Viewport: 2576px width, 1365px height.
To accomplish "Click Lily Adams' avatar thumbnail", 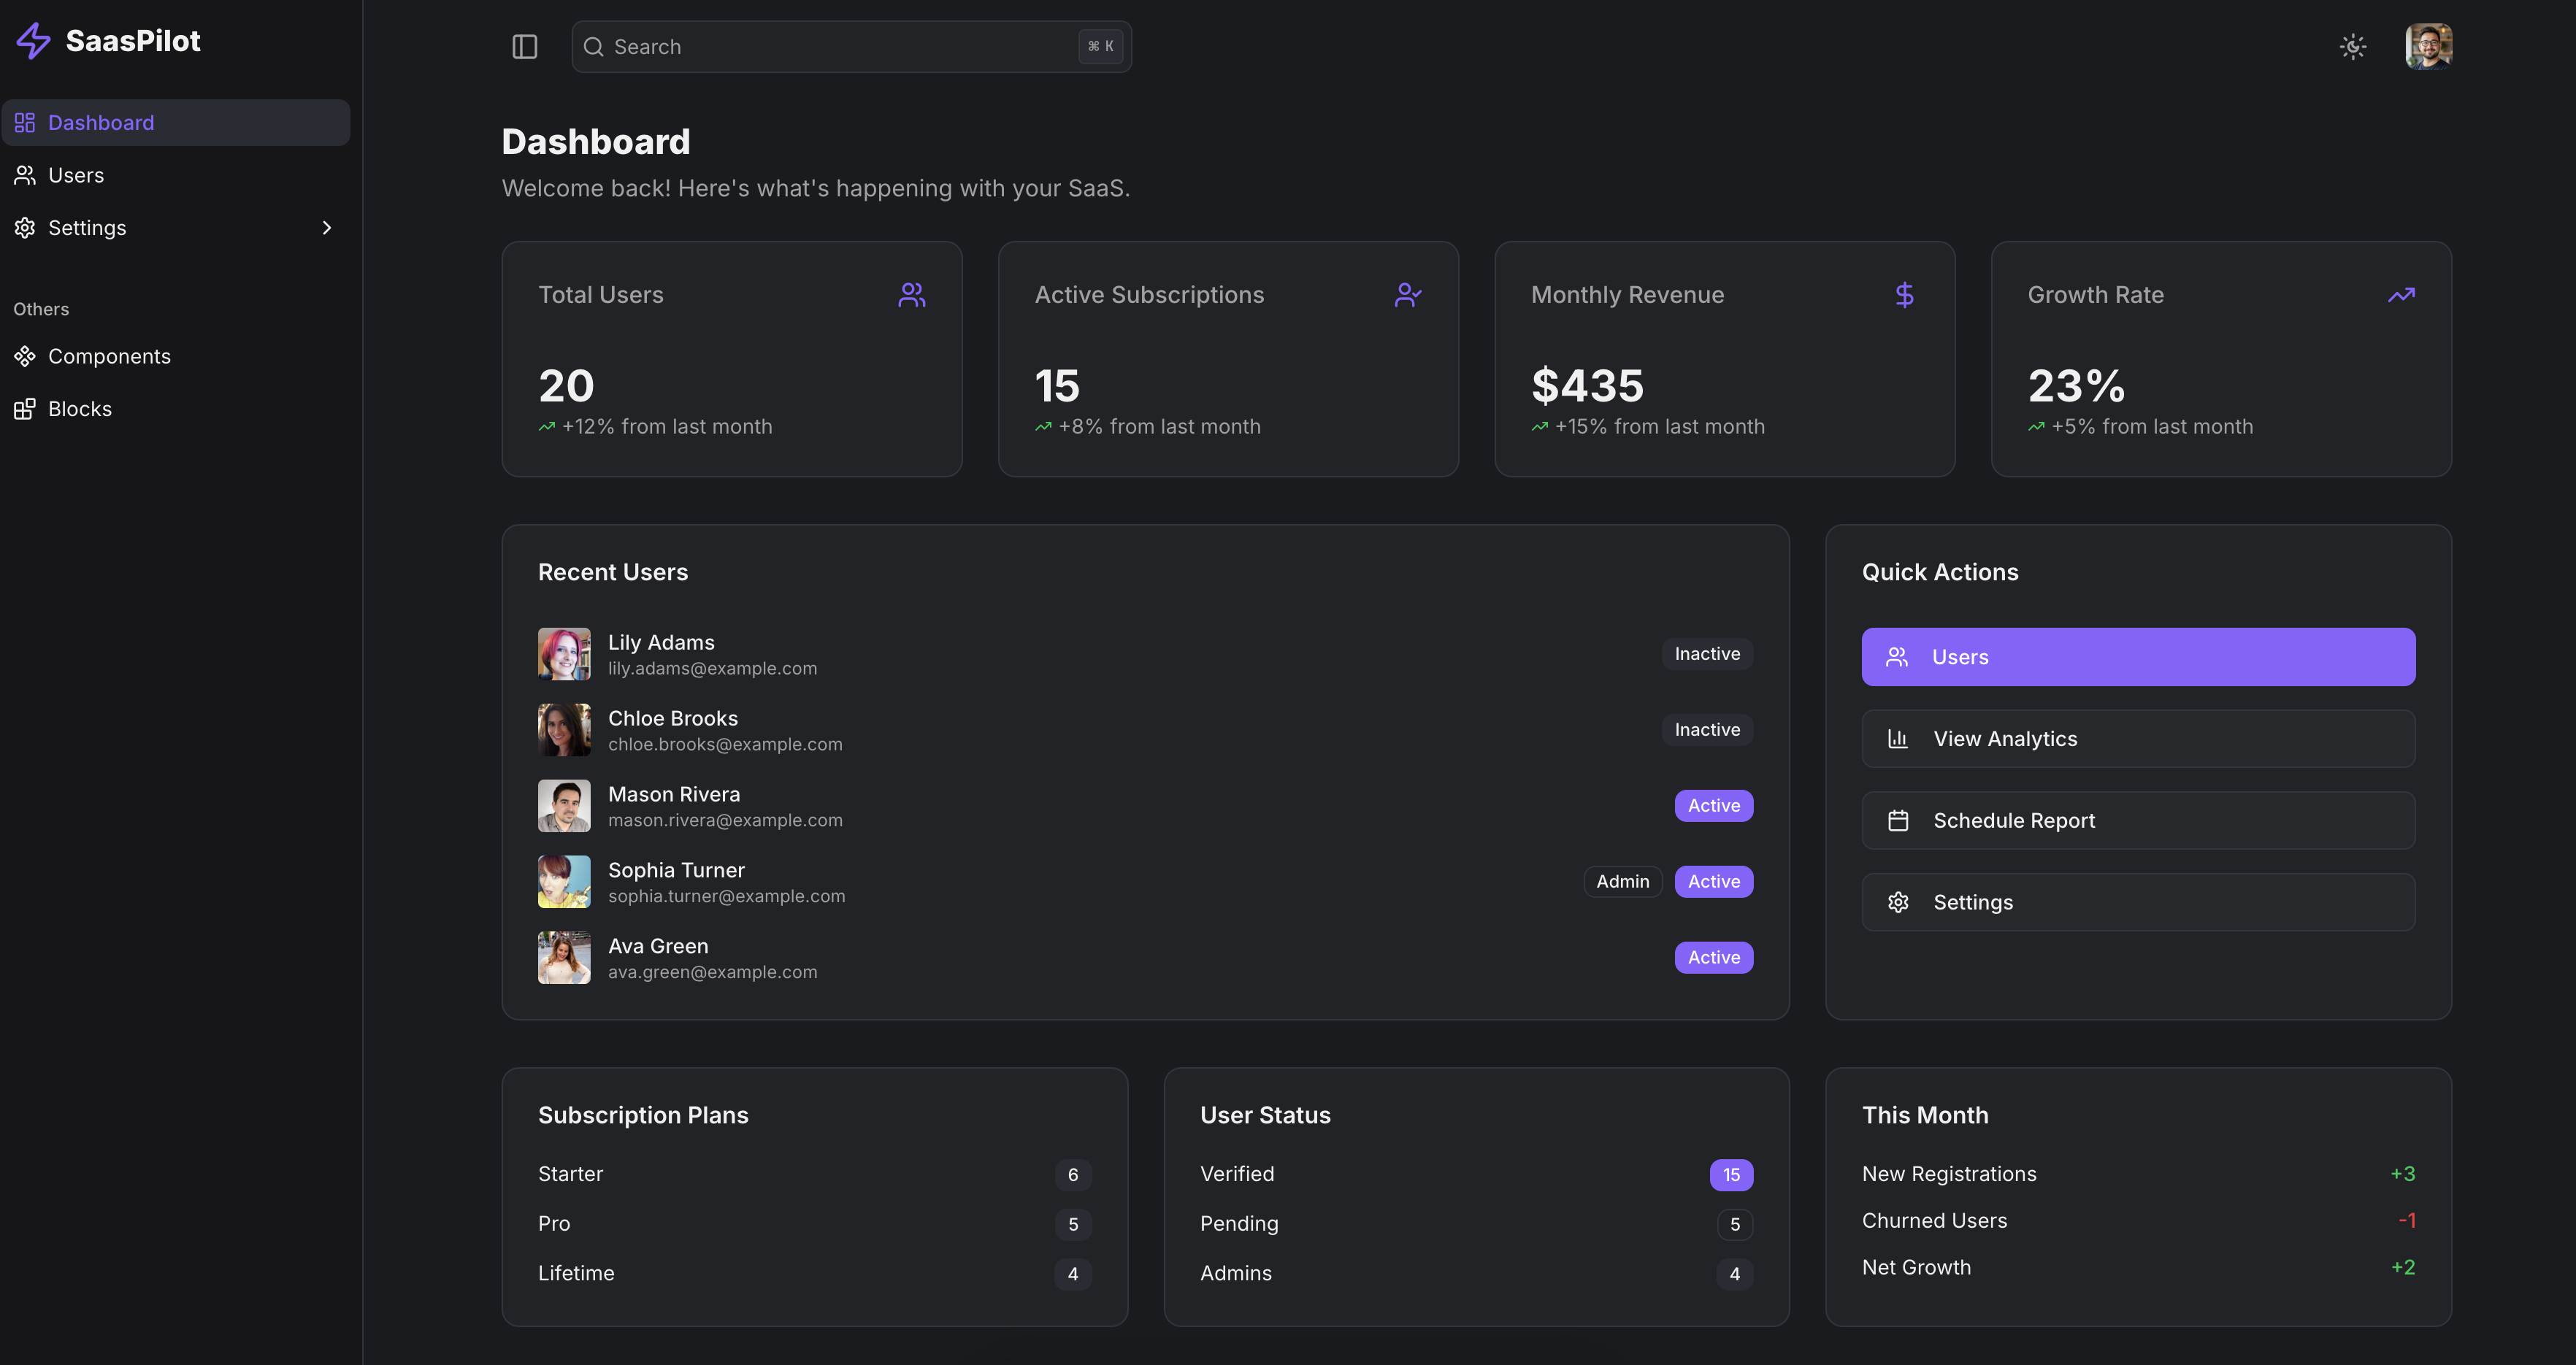I will click(x=564, y=654).
